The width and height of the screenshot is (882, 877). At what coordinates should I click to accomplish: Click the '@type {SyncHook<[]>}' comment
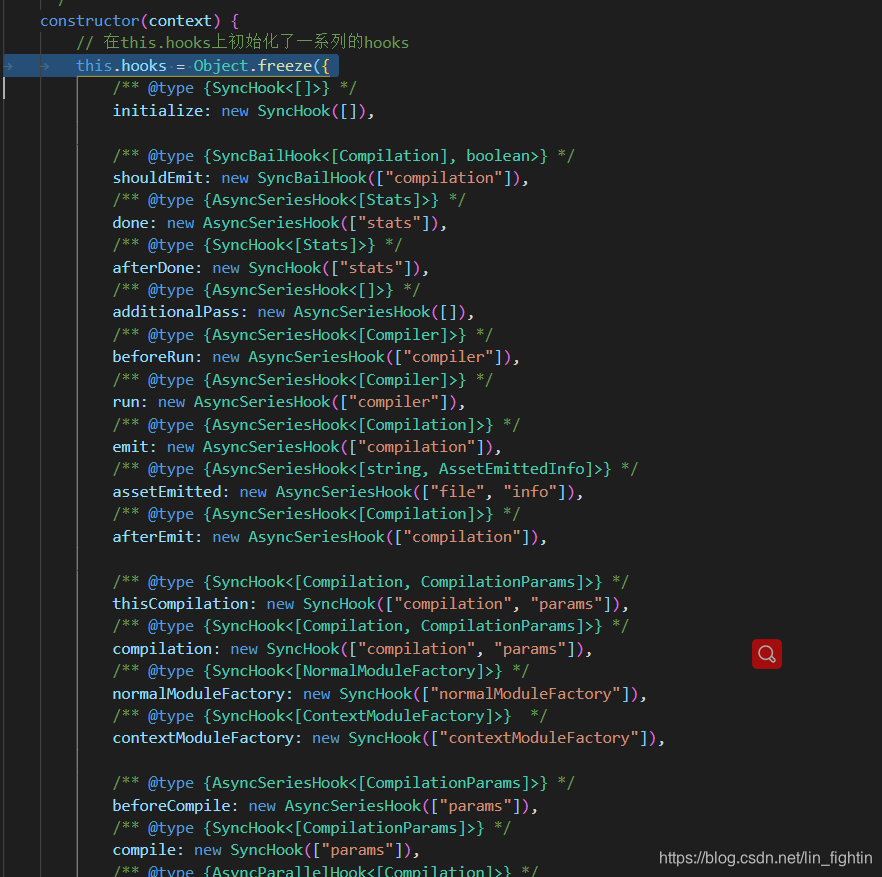(234, 88)
